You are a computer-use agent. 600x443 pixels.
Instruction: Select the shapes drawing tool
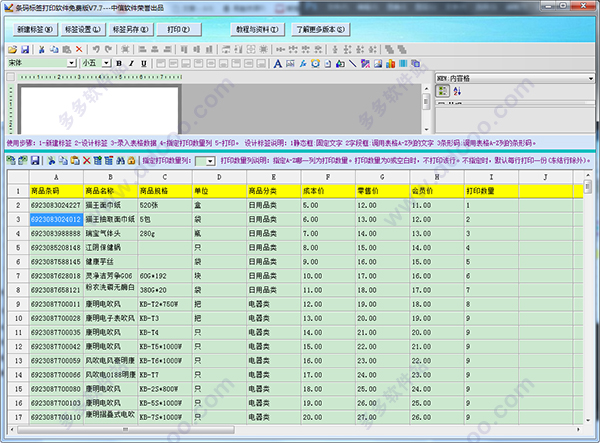[340, 64]
